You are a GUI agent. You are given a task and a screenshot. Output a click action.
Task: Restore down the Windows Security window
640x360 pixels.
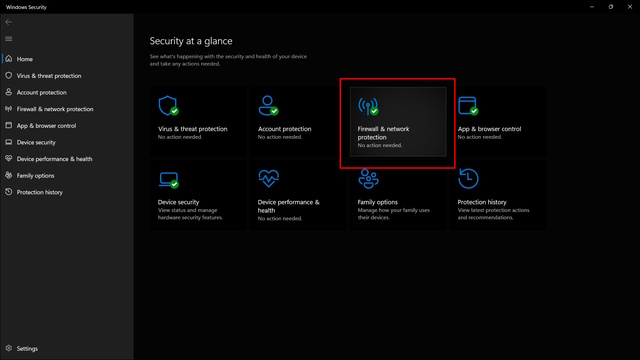tap(611, 7)
